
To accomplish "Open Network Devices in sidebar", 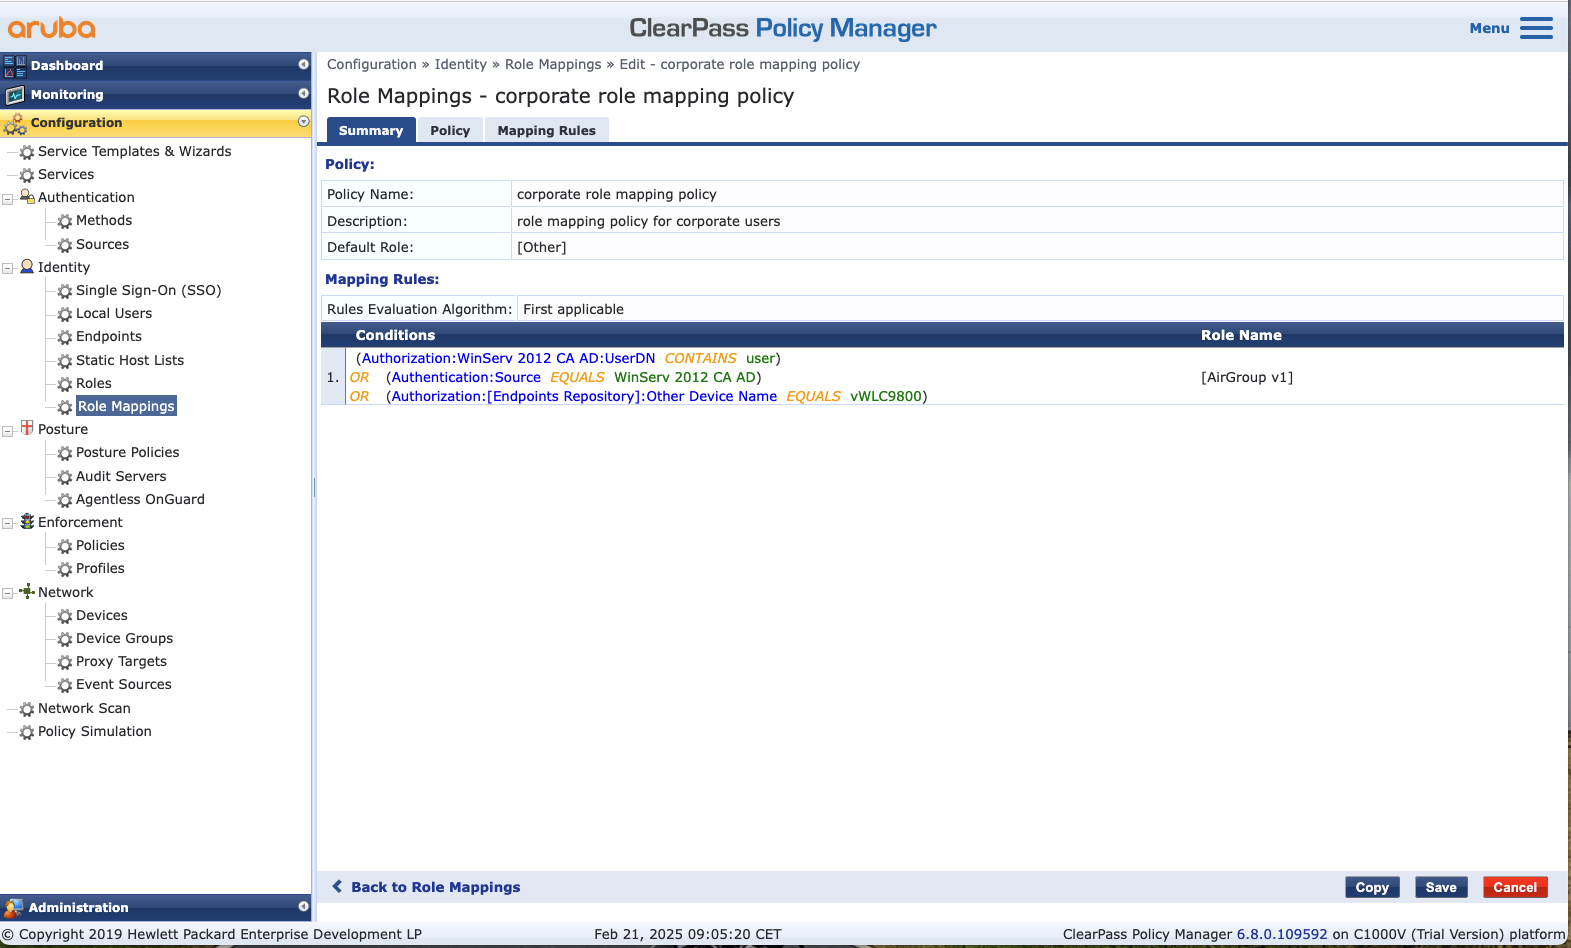I will click(x=102, y=615).
